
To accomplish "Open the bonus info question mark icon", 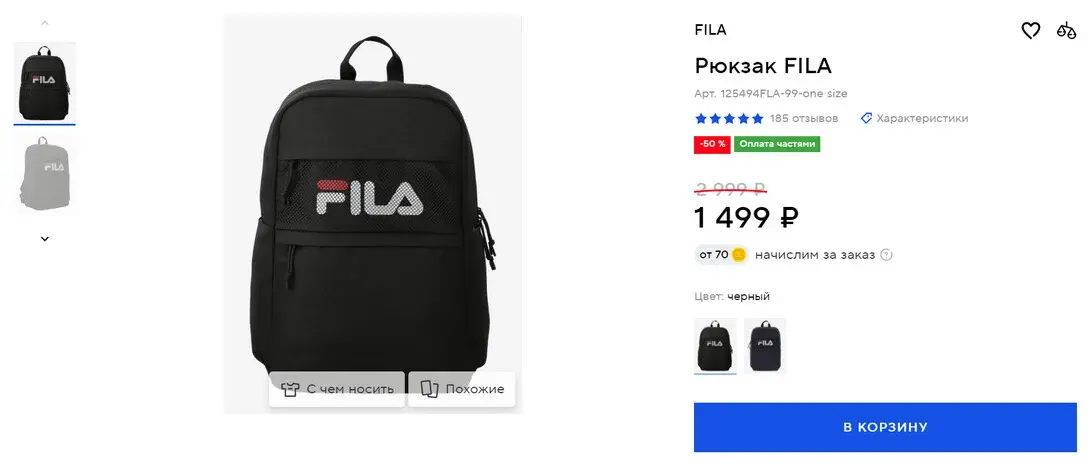I will click(x=886, y=255).
